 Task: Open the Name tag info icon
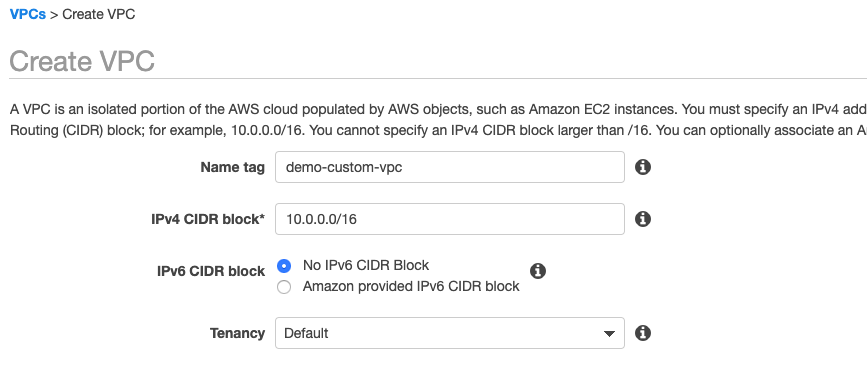pyautogui.click(x=643, y=167)
